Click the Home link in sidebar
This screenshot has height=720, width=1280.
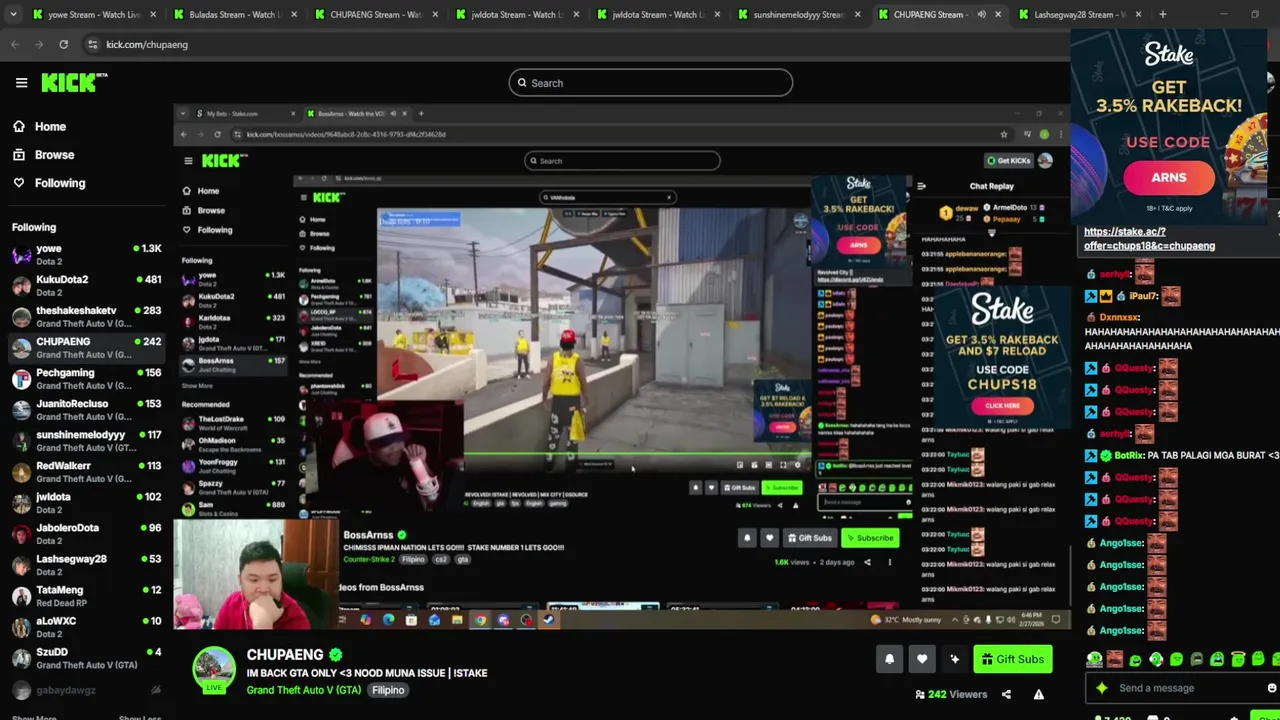pyautogui.click(x=50, y=127)
